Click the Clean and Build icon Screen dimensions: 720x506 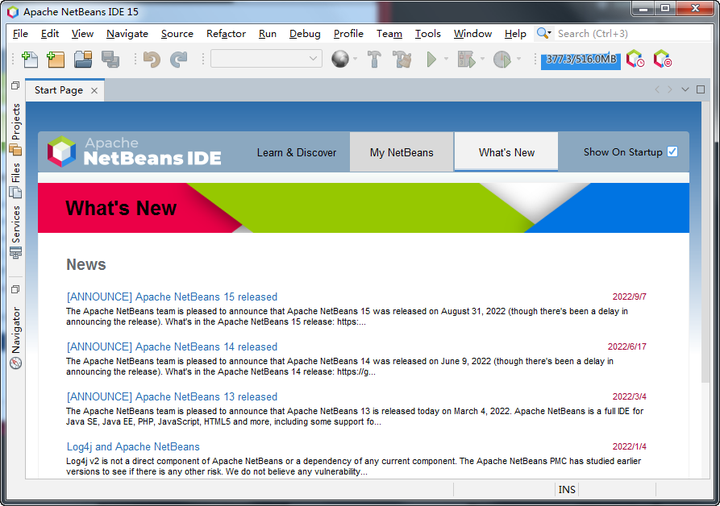[402, 59]
